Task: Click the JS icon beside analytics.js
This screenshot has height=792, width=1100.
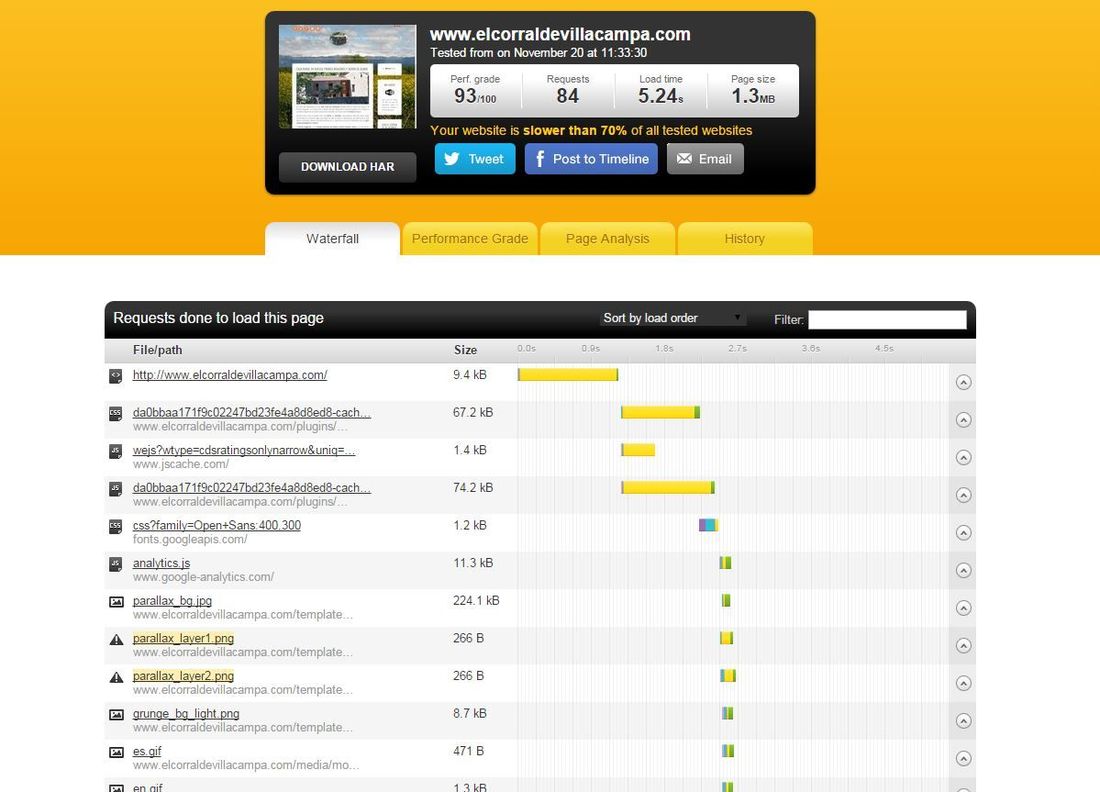Action: click(116, 564)
